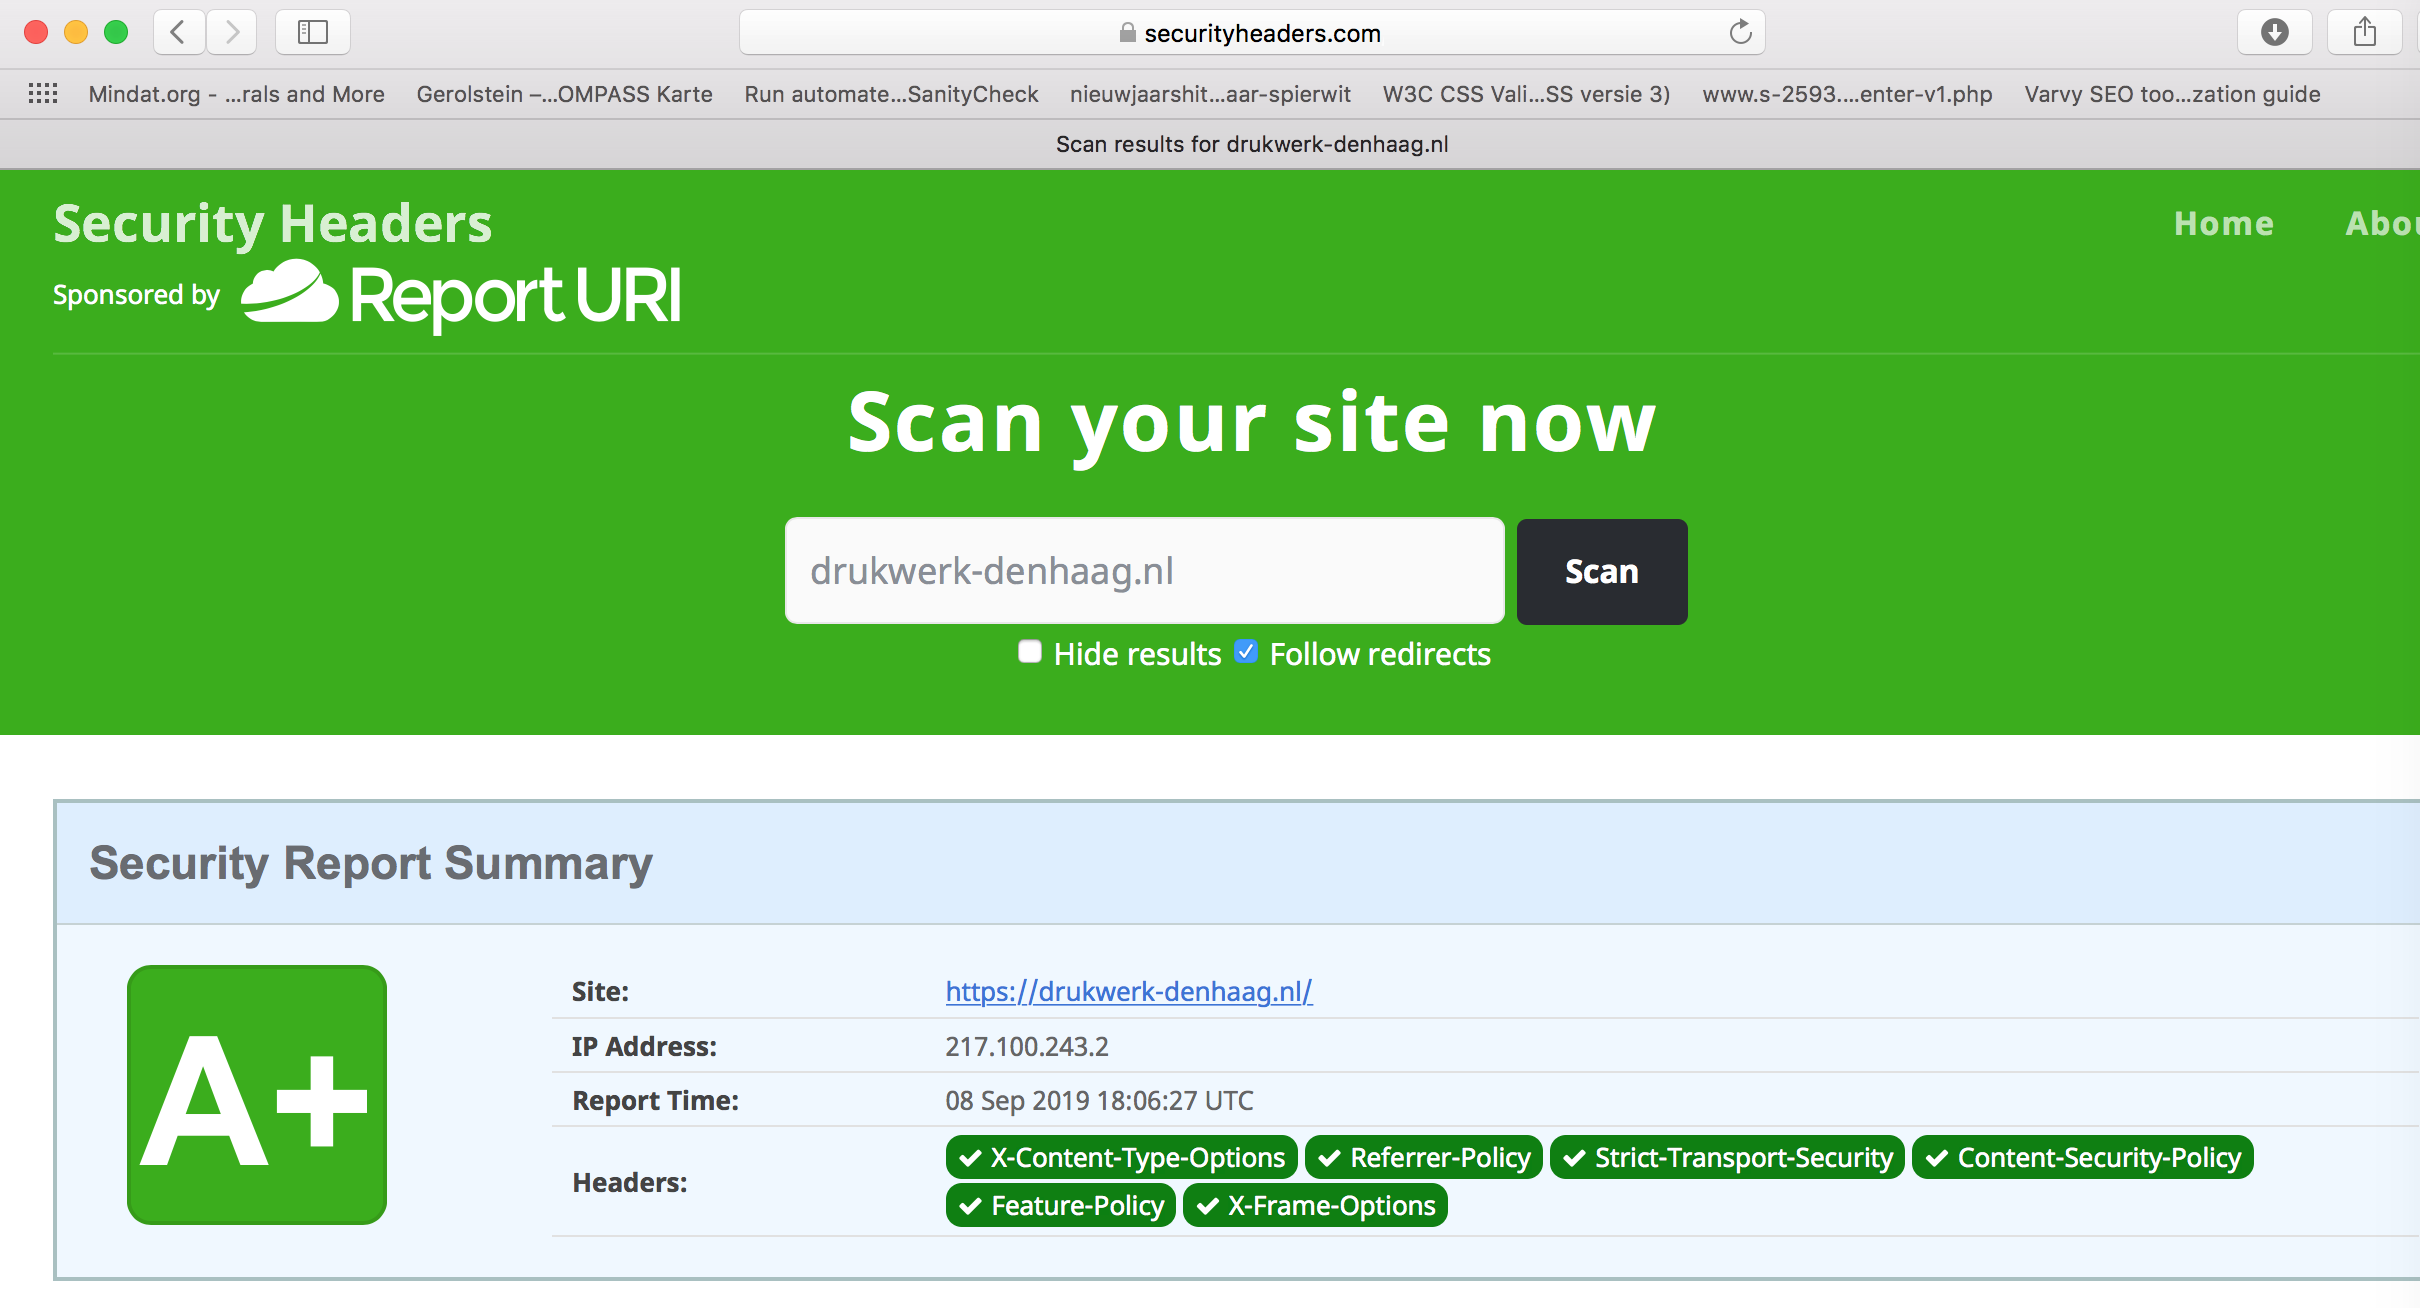Click the Share icon in the toolbar
Image resolution: width=2420 pixels, height=1308 pixels.
click(x=2364, y=32)
